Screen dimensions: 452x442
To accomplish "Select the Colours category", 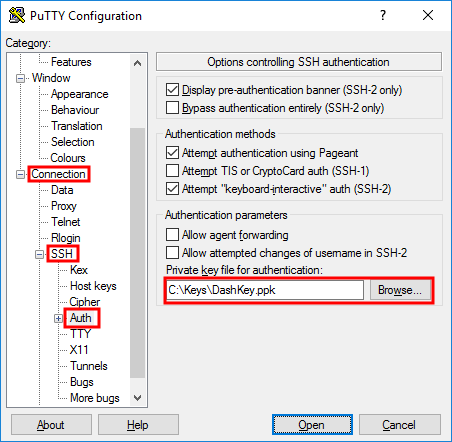I will tap(68, 158).
